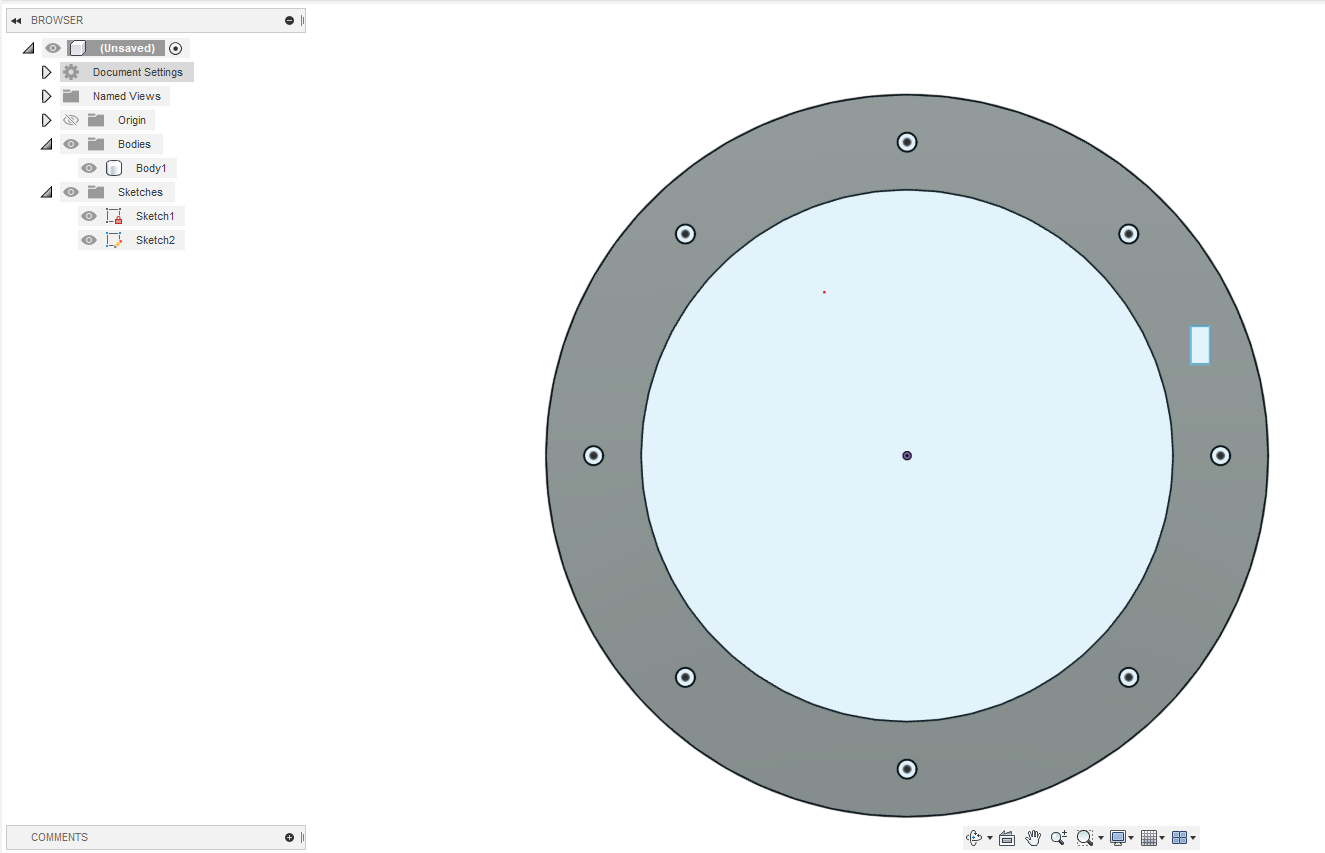The height and width of the screenshot is (853, 1325).
Task: Show the hidden Origin folder
Action: [x=71, y=120]
